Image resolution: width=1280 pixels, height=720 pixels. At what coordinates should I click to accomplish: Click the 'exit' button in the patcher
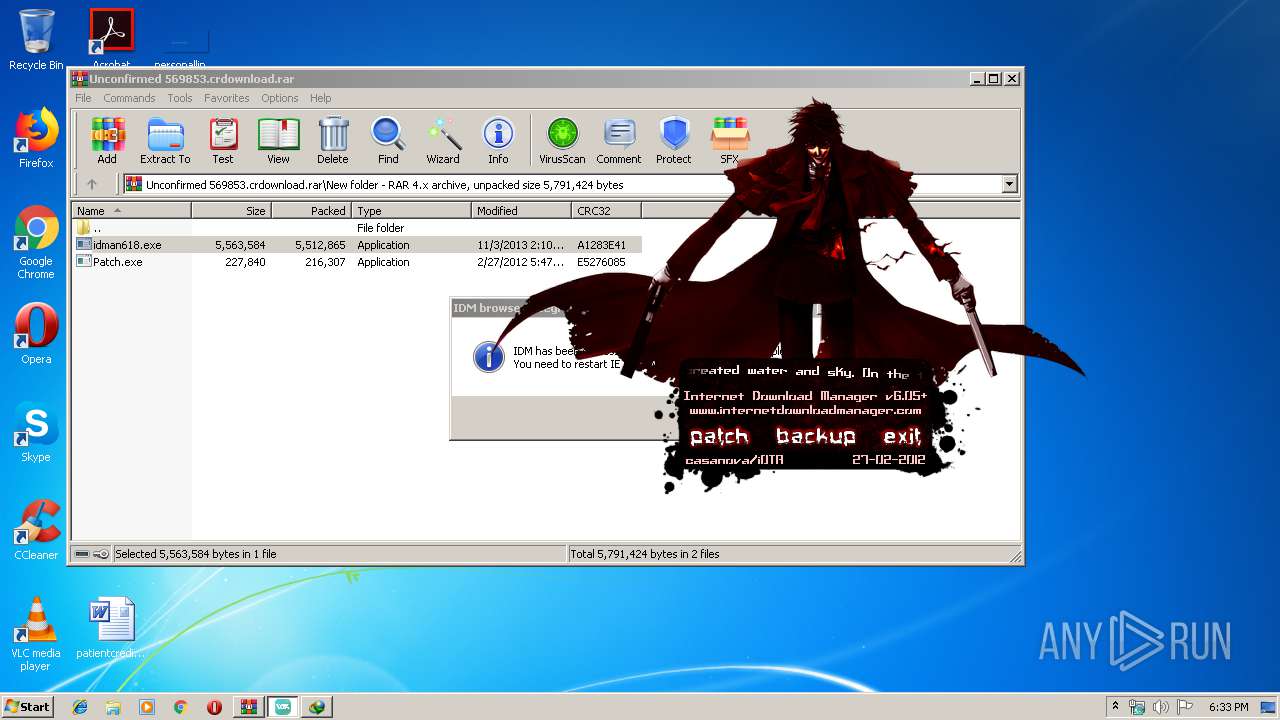pos(901,437)
